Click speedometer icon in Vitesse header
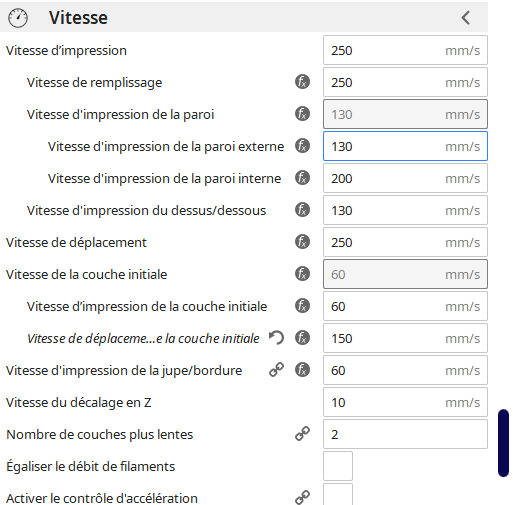 pyautogui.click(x=18, y=18)
